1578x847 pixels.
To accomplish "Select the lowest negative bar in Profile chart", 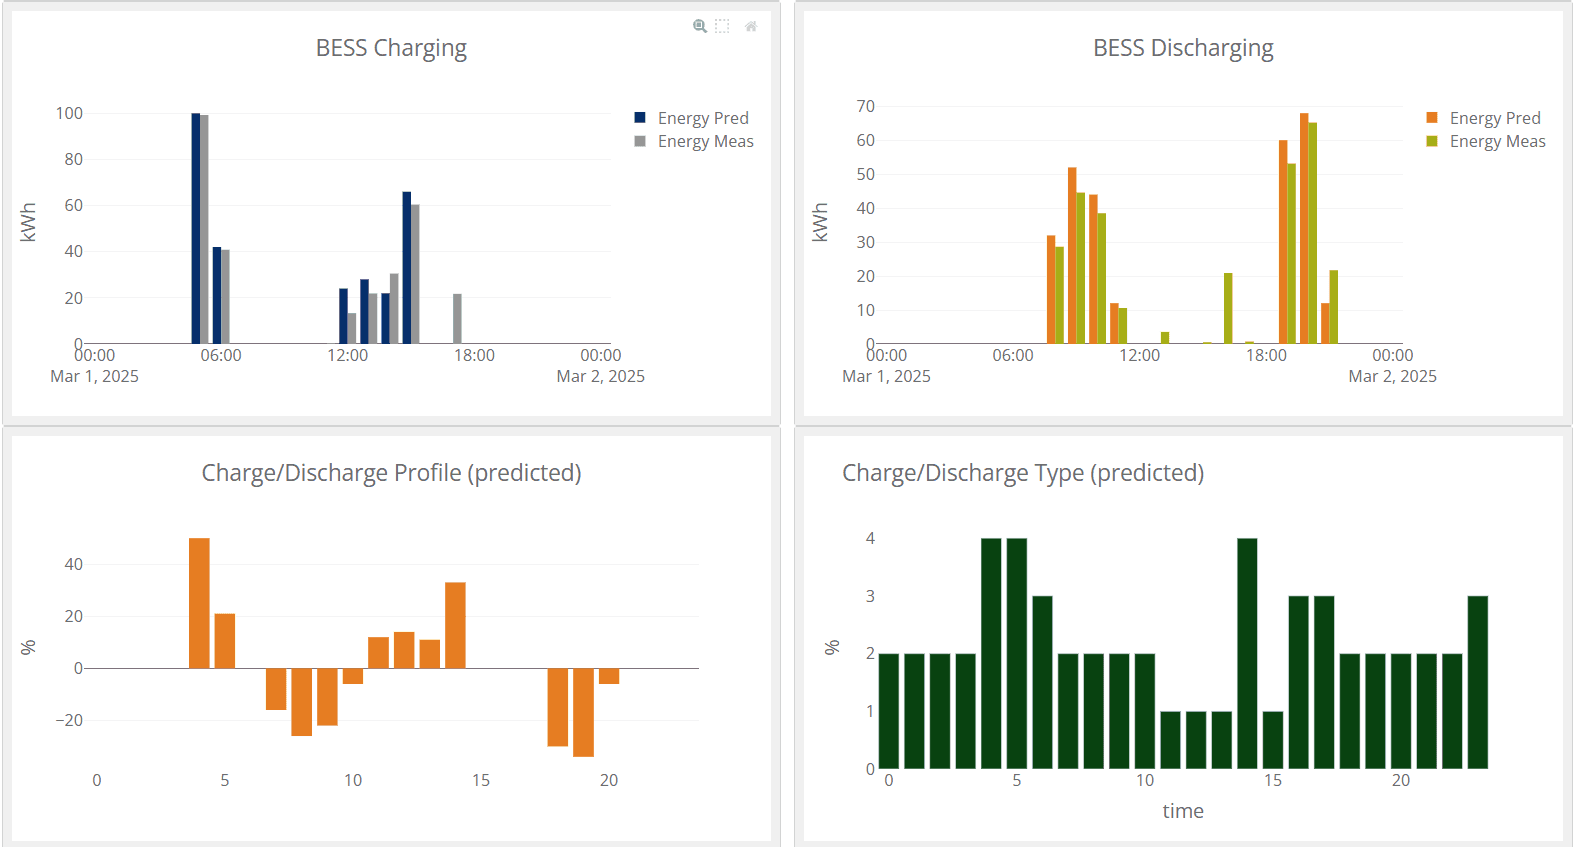I will 584,712.
